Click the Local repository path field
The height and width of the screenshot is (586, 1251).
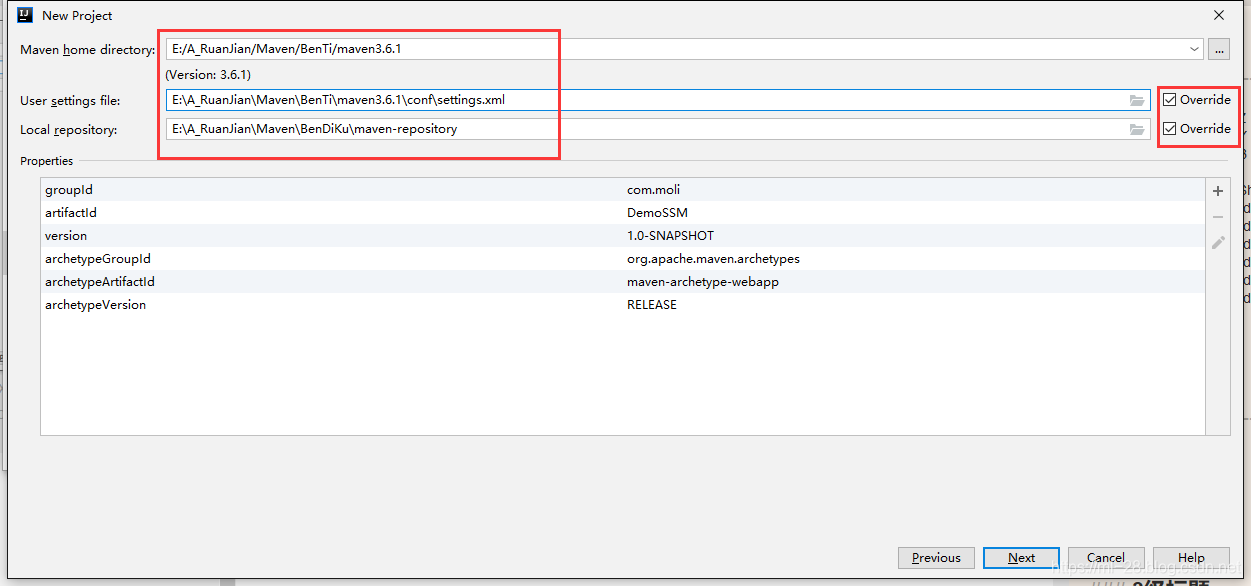coord(658,129)
